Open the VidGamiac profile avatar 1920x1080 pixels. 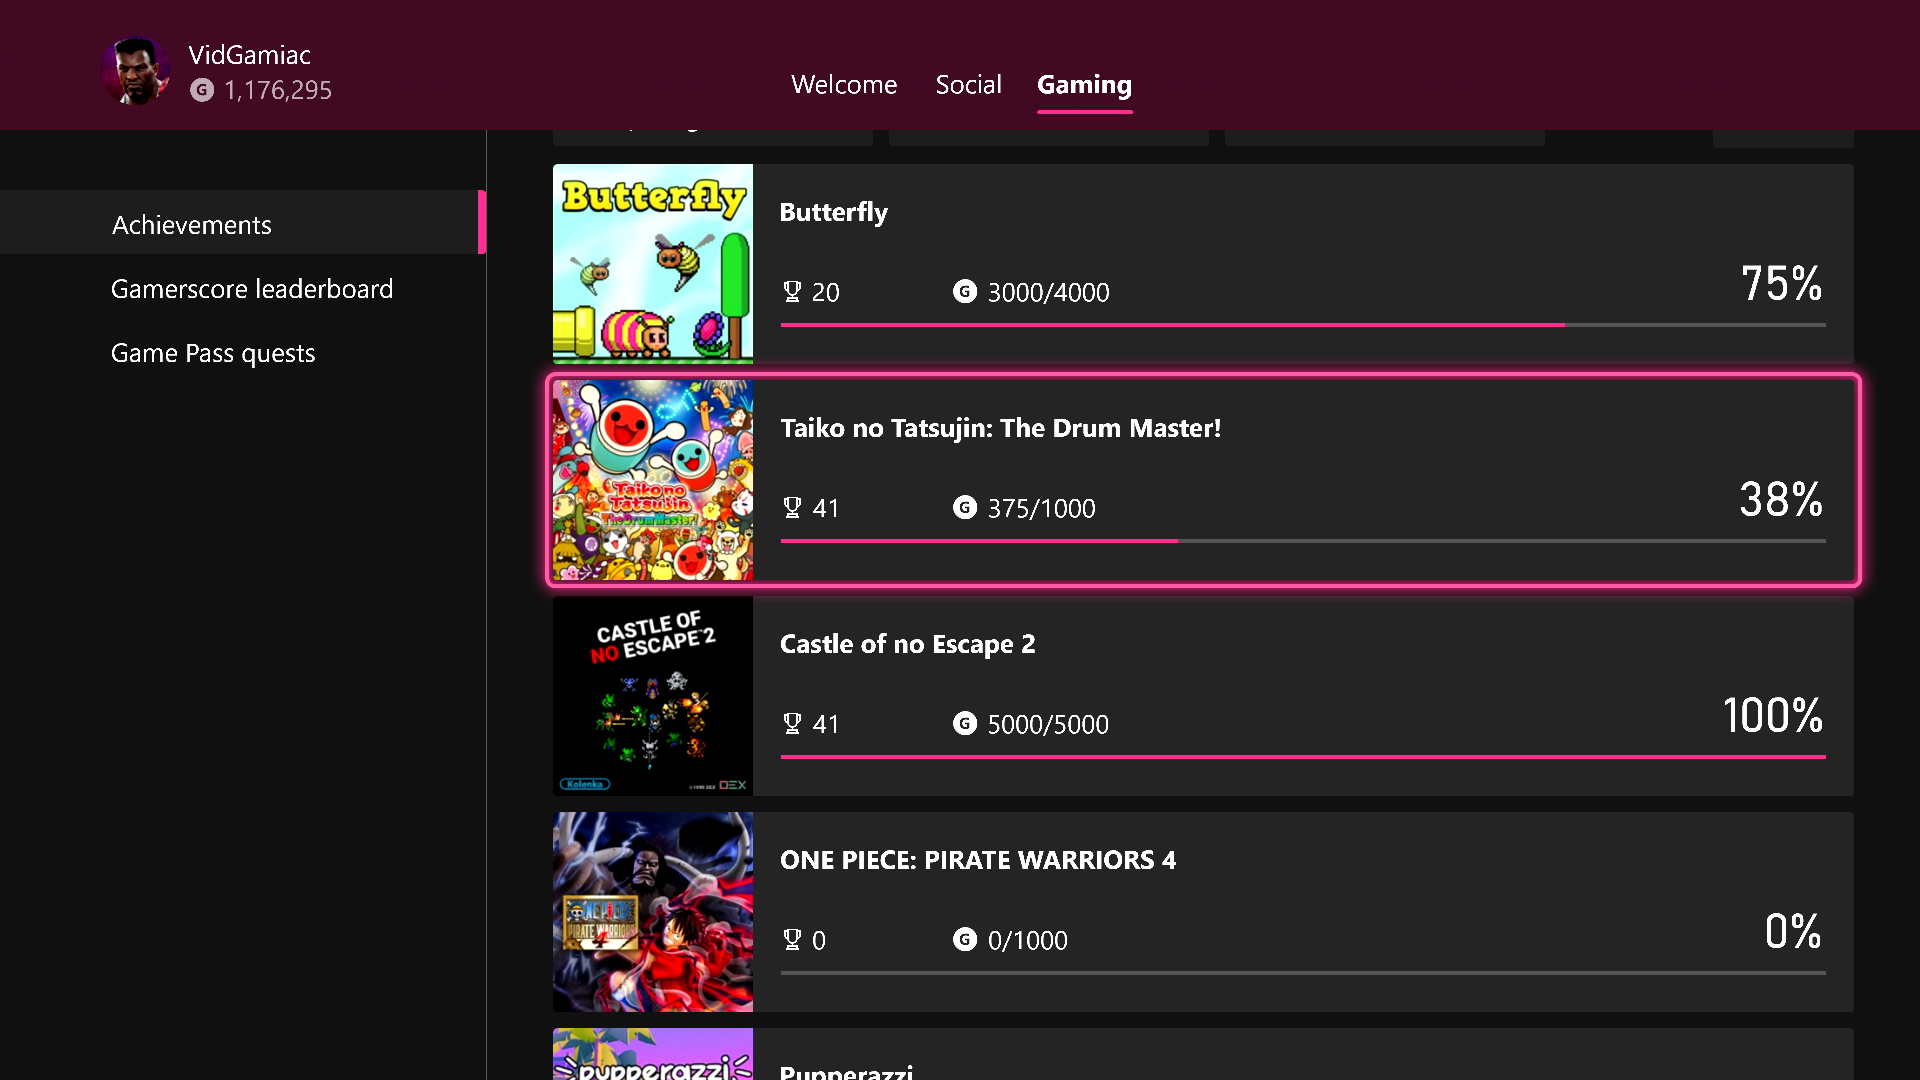coord(136,71)
